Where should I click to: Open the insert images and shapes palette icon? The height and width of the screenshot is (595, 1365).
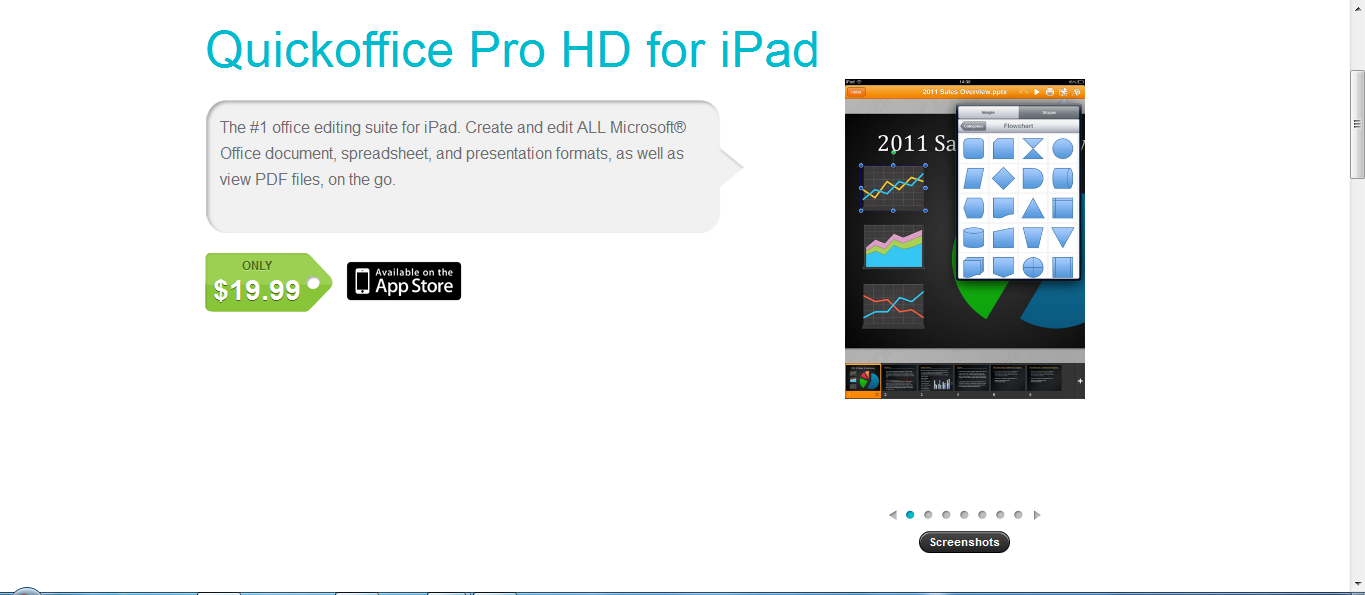(x=1064, y=91)
